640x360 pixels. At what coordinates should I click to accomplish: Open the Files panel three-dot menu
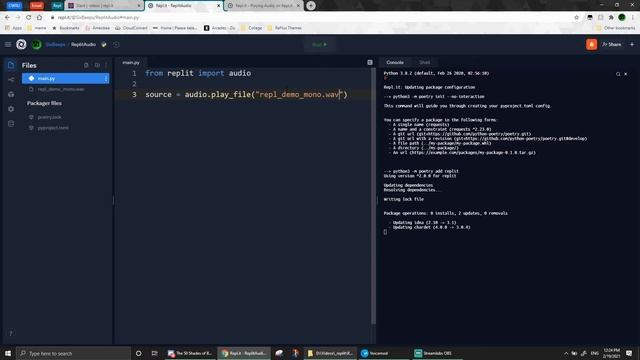click(106, 65)
